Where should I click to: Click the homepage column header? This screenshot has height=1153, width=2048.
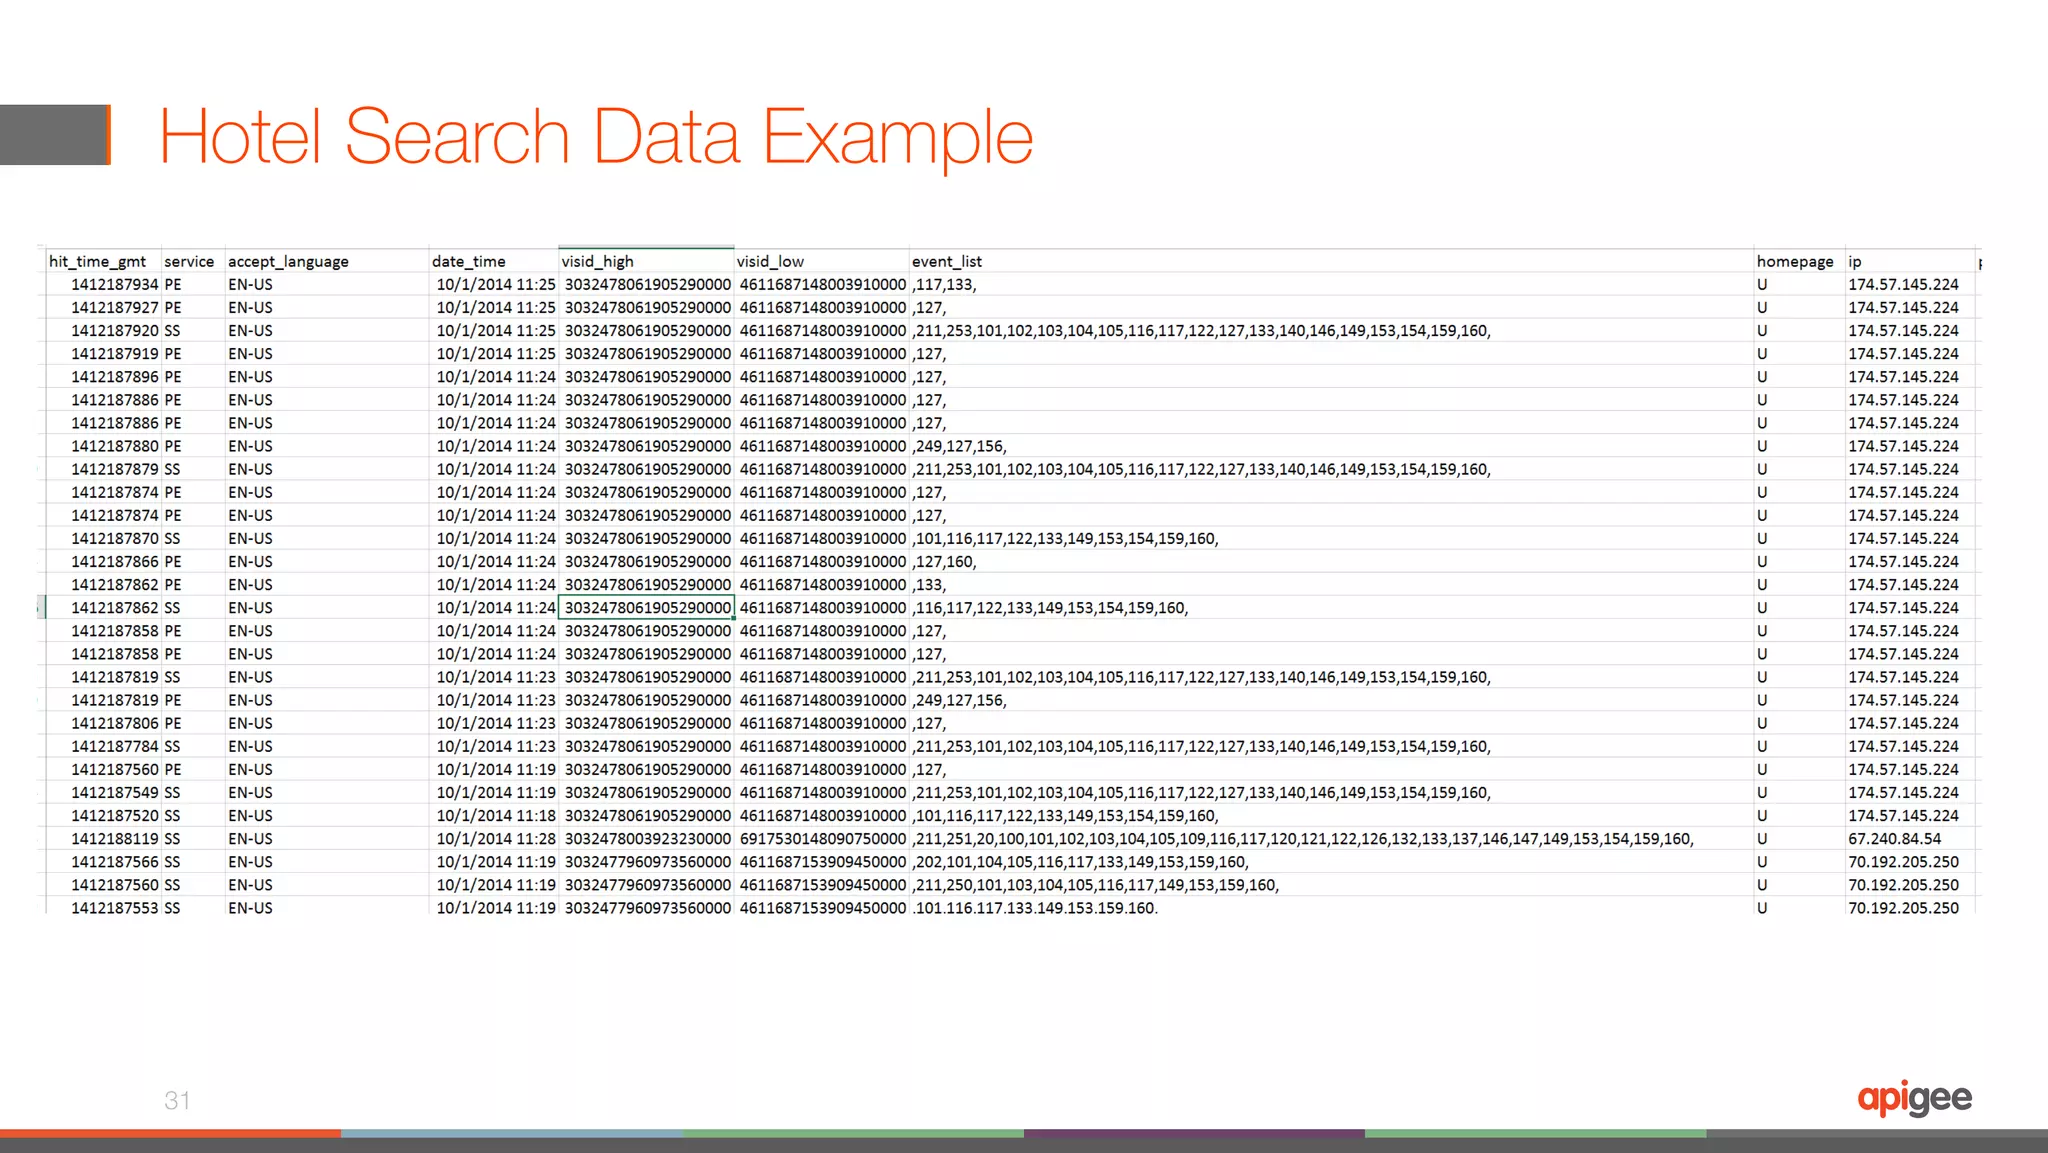tap(1799, 261)
